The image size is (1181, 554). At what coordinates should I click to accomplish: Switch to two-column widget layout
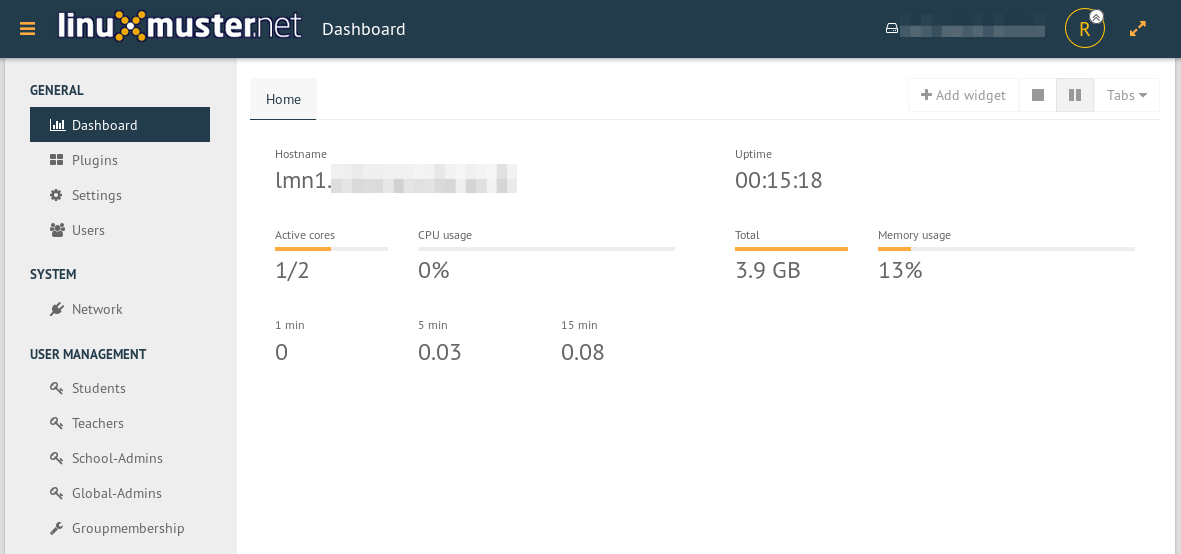[x=1075, y=95]
